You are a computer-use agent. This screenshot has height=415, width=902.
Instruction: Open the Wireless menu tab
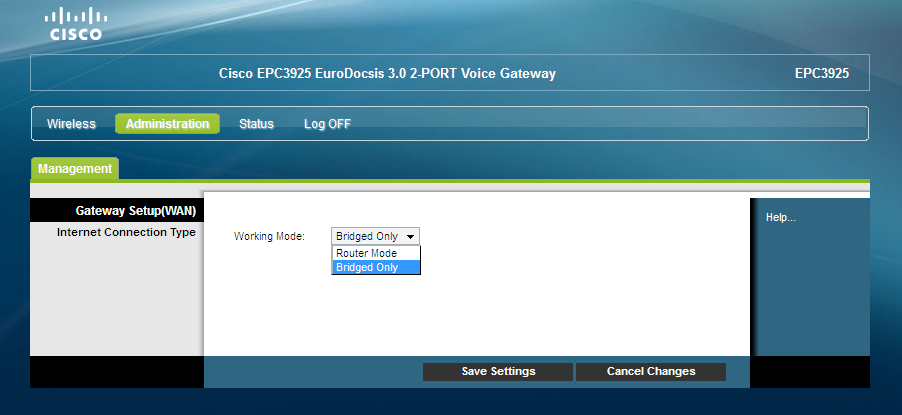pyautogui.click(x=71, y=124)
